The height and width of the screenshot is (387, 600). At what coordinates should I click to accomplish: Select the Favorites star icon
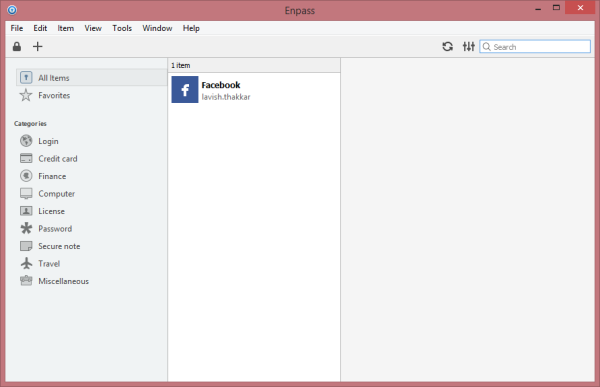26,95
